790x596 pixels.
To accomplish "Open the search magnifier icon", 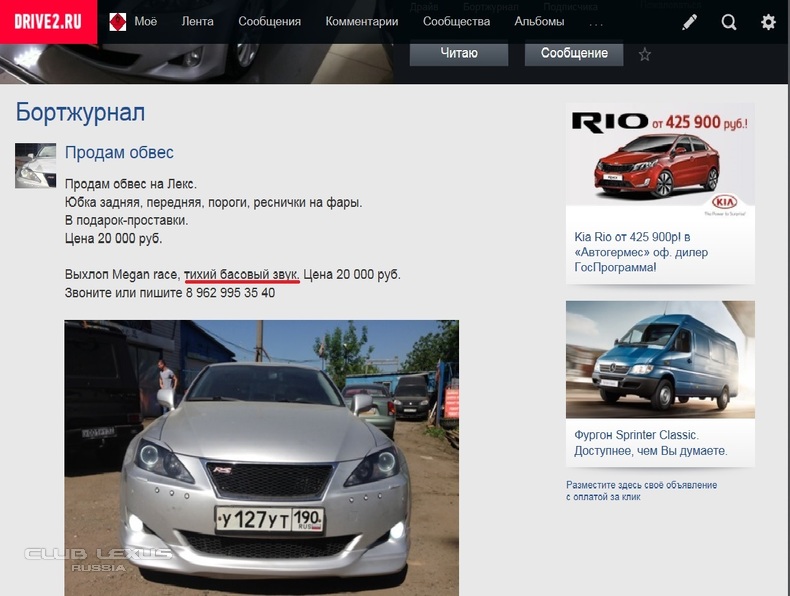I will [729, 22].
